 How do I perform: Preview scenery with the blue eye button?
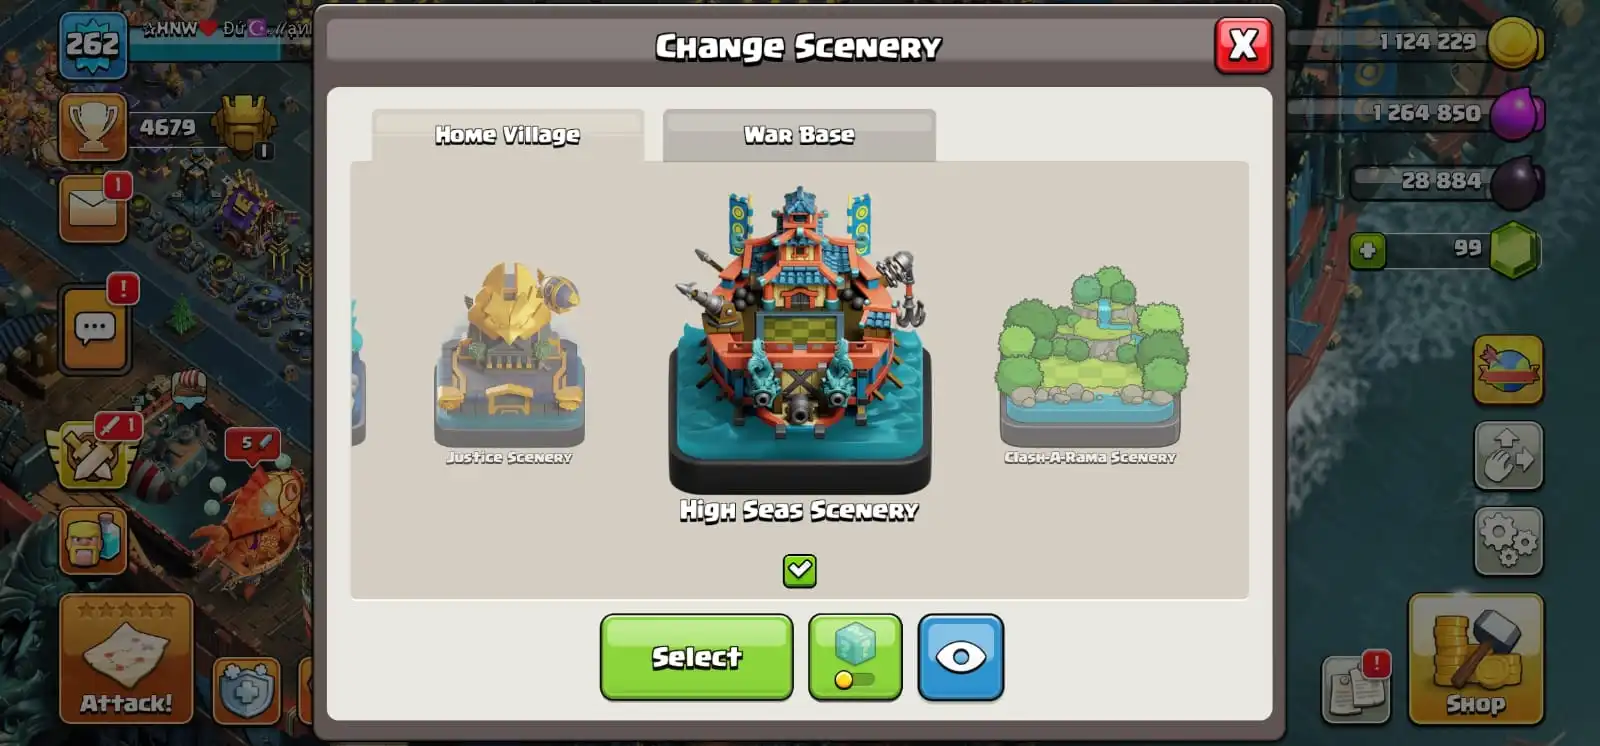pos(960,657)
